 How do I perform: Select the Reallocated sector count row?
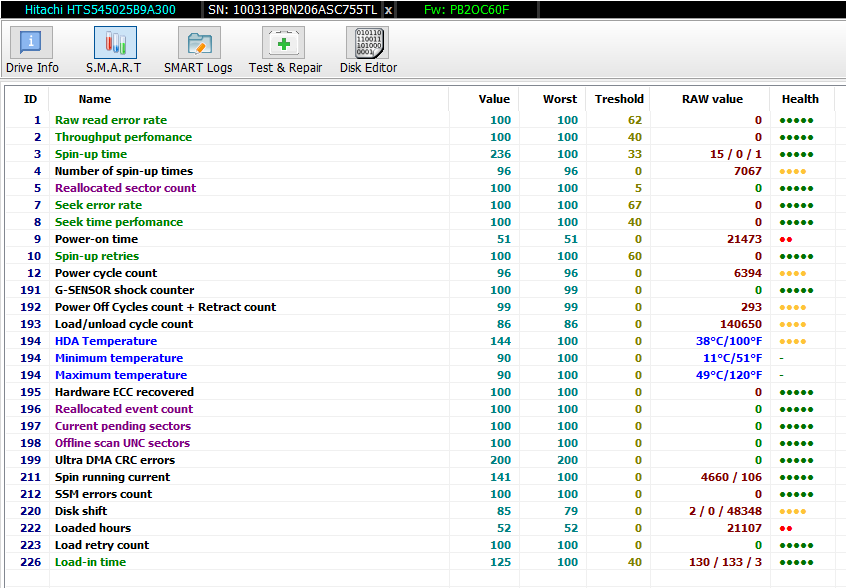(x=125, y=188)
